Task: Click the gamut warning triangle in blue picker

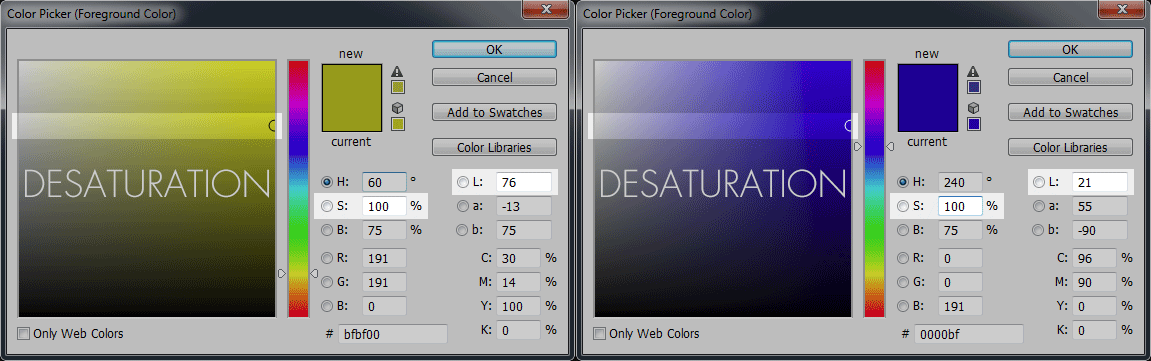Action: pyautogui.click(x=973, y=72)
